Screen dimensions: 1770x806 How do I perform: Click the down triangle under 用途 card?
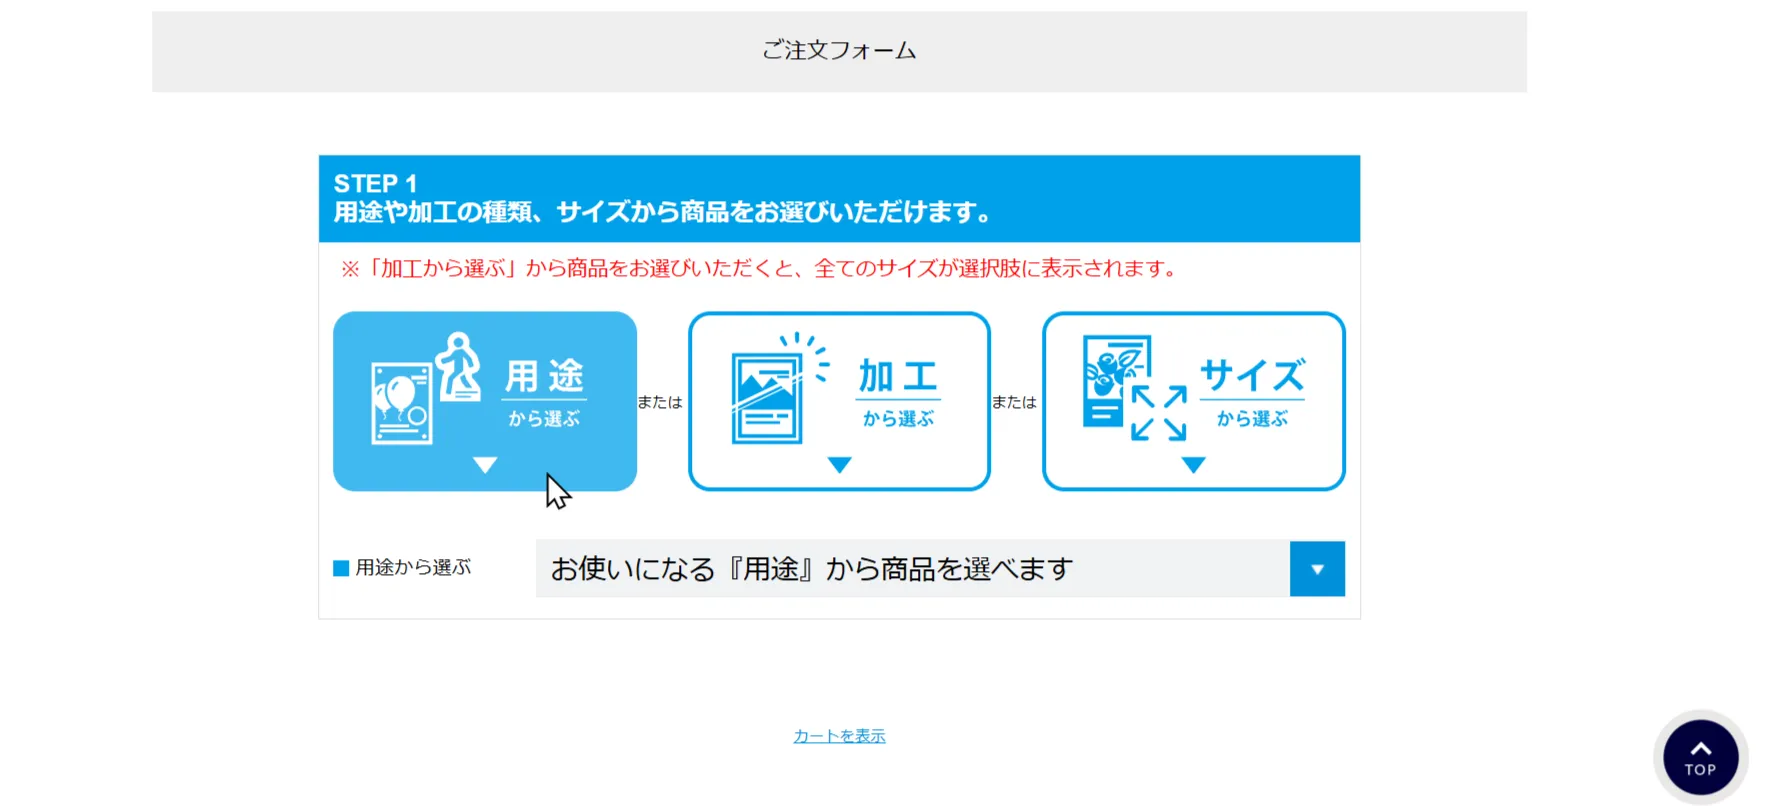pyautogui.click(x=485, y=465)
